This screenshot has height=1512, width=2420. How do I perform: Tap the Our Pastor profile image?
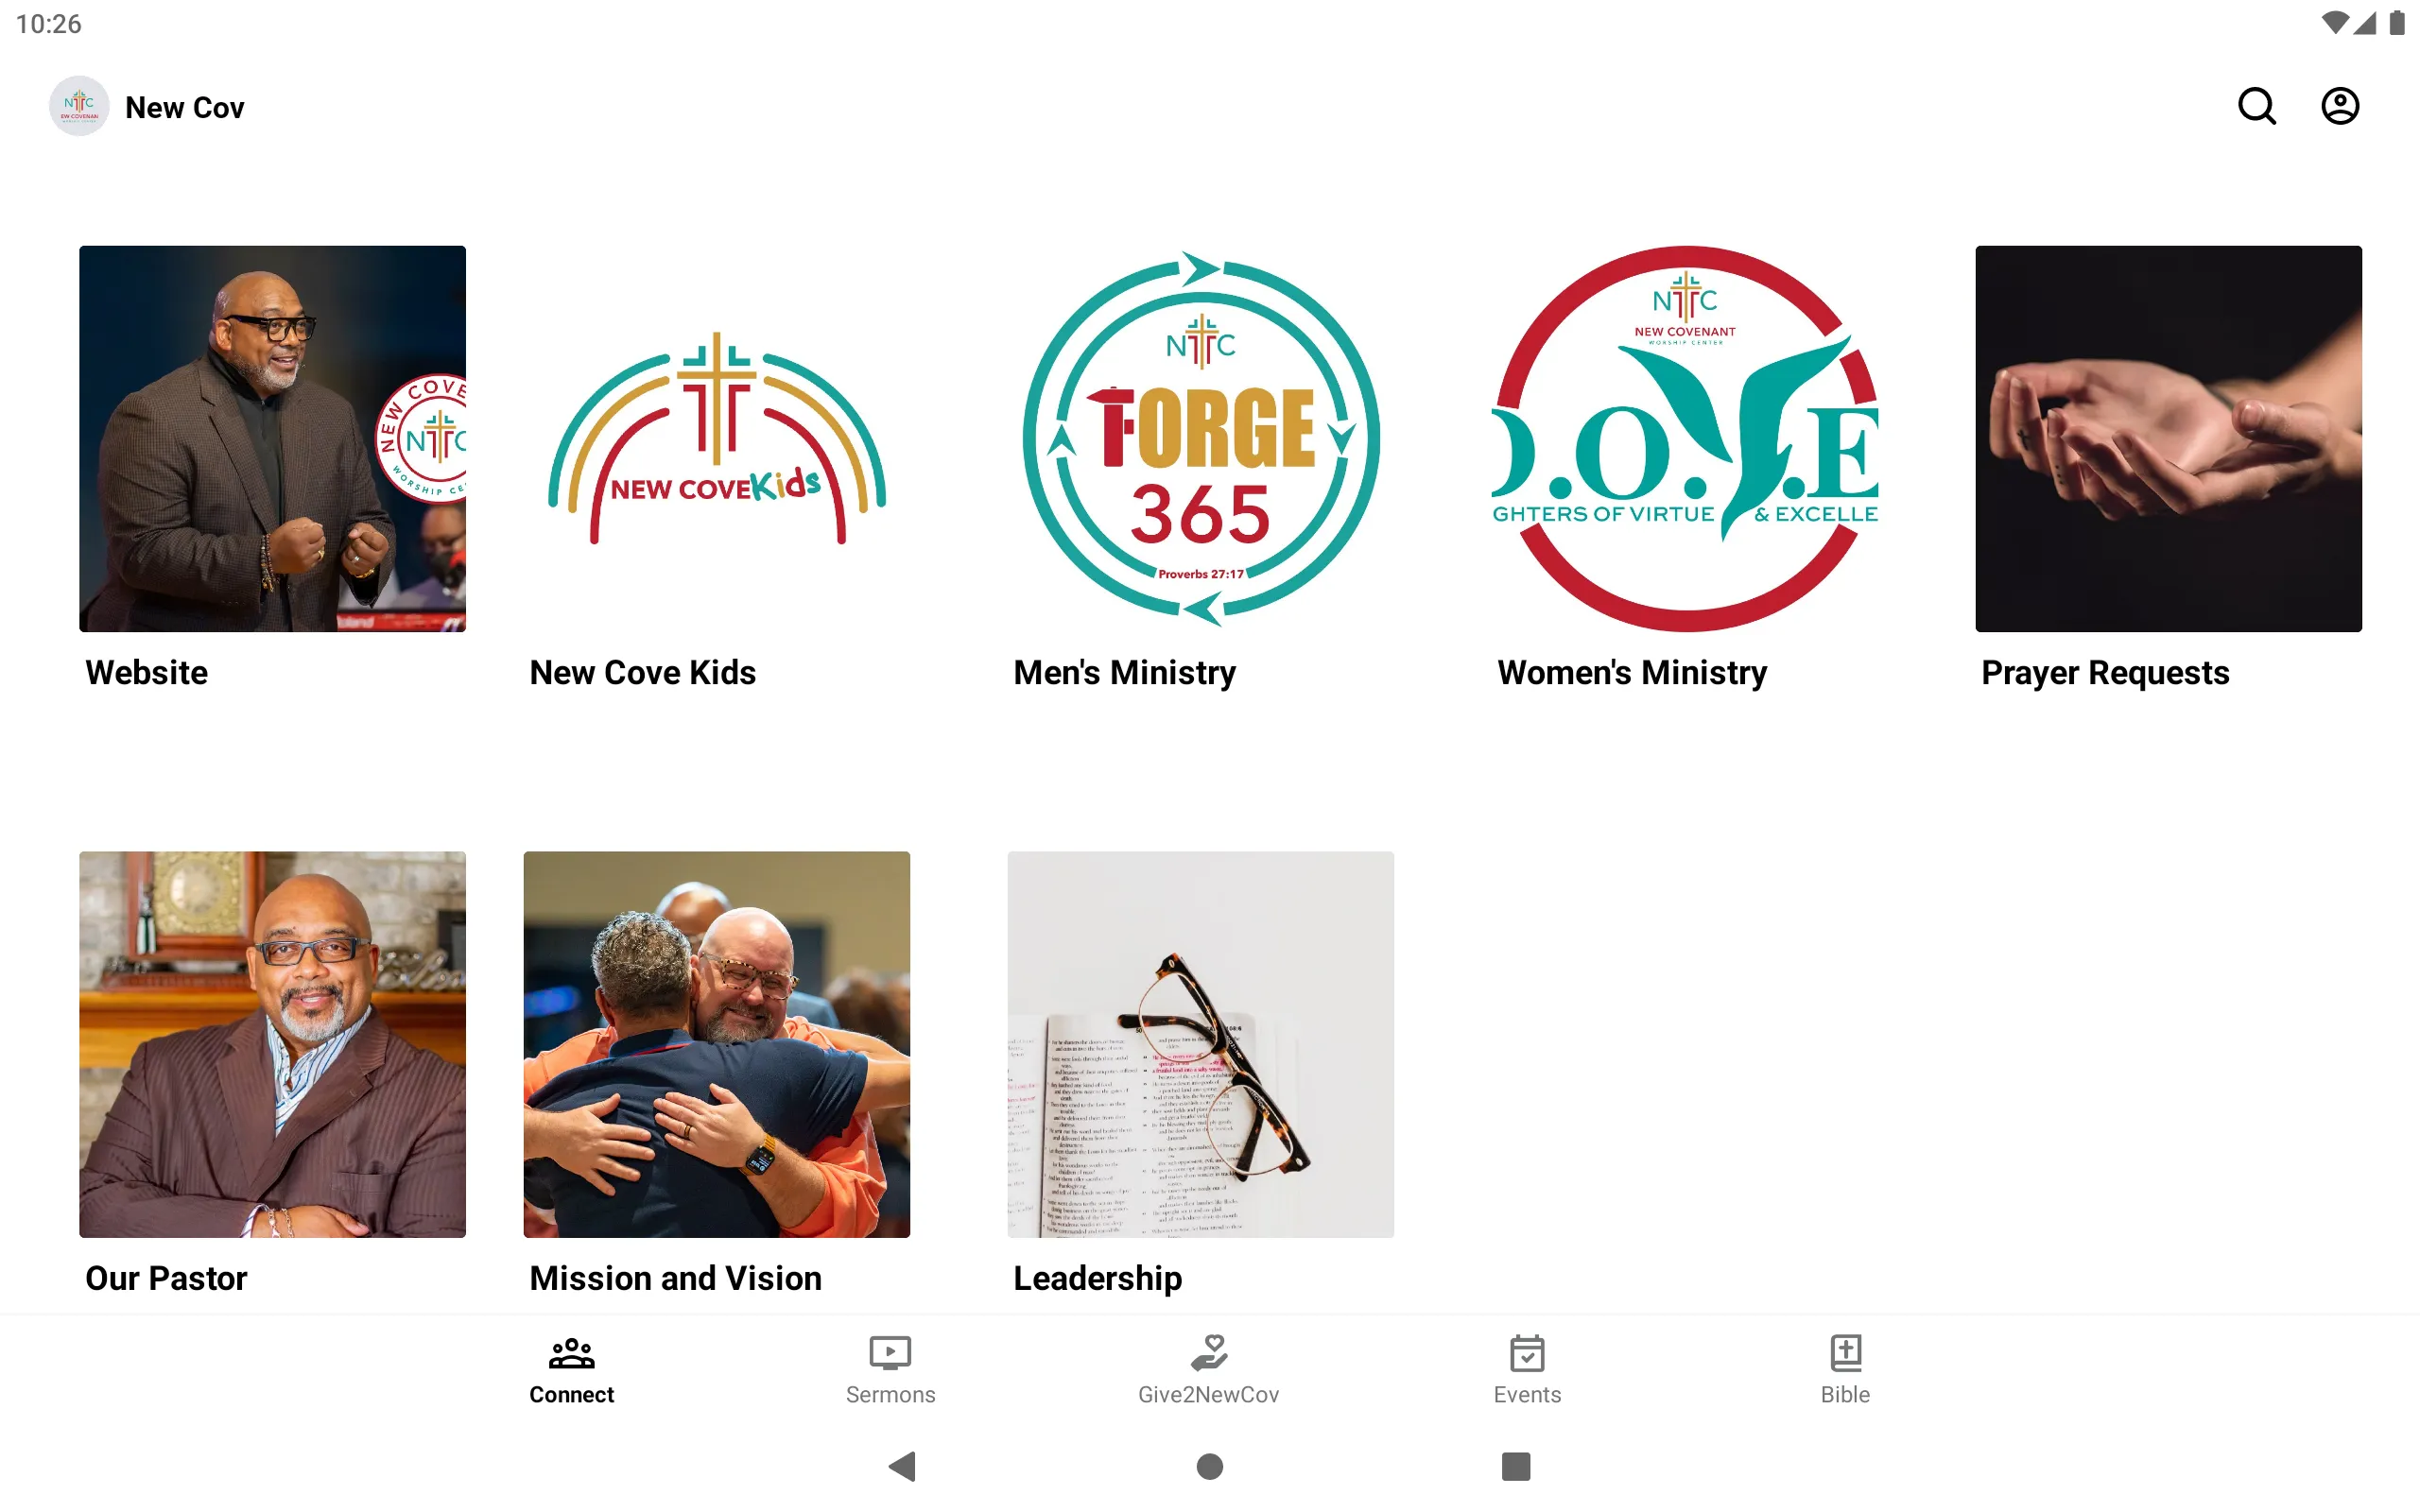click(272, 1043)
